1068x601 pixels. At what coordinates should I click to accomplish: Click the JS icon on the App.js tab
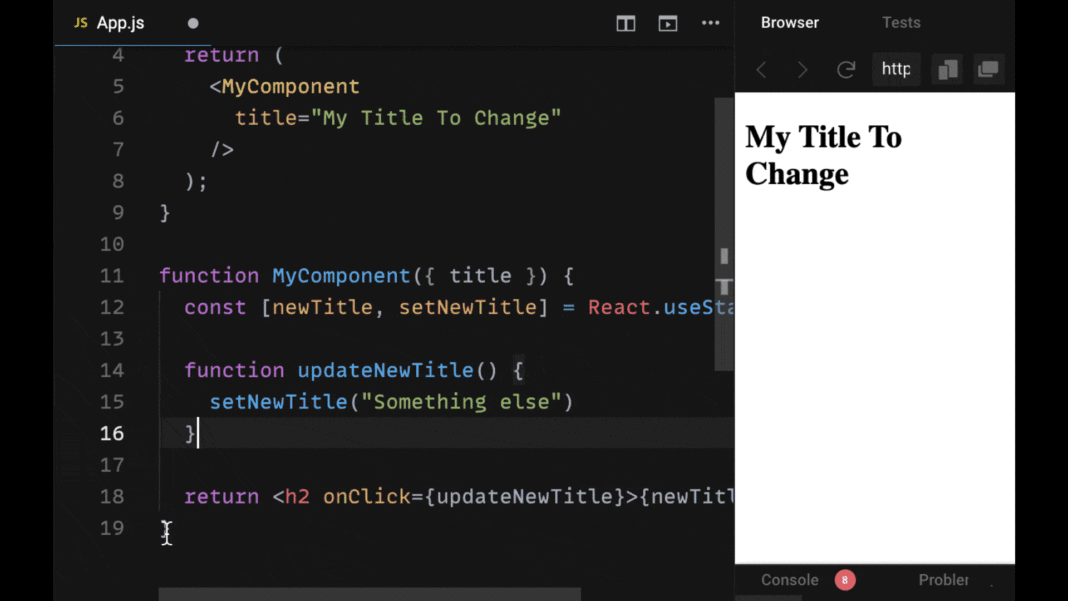[79, 22]
